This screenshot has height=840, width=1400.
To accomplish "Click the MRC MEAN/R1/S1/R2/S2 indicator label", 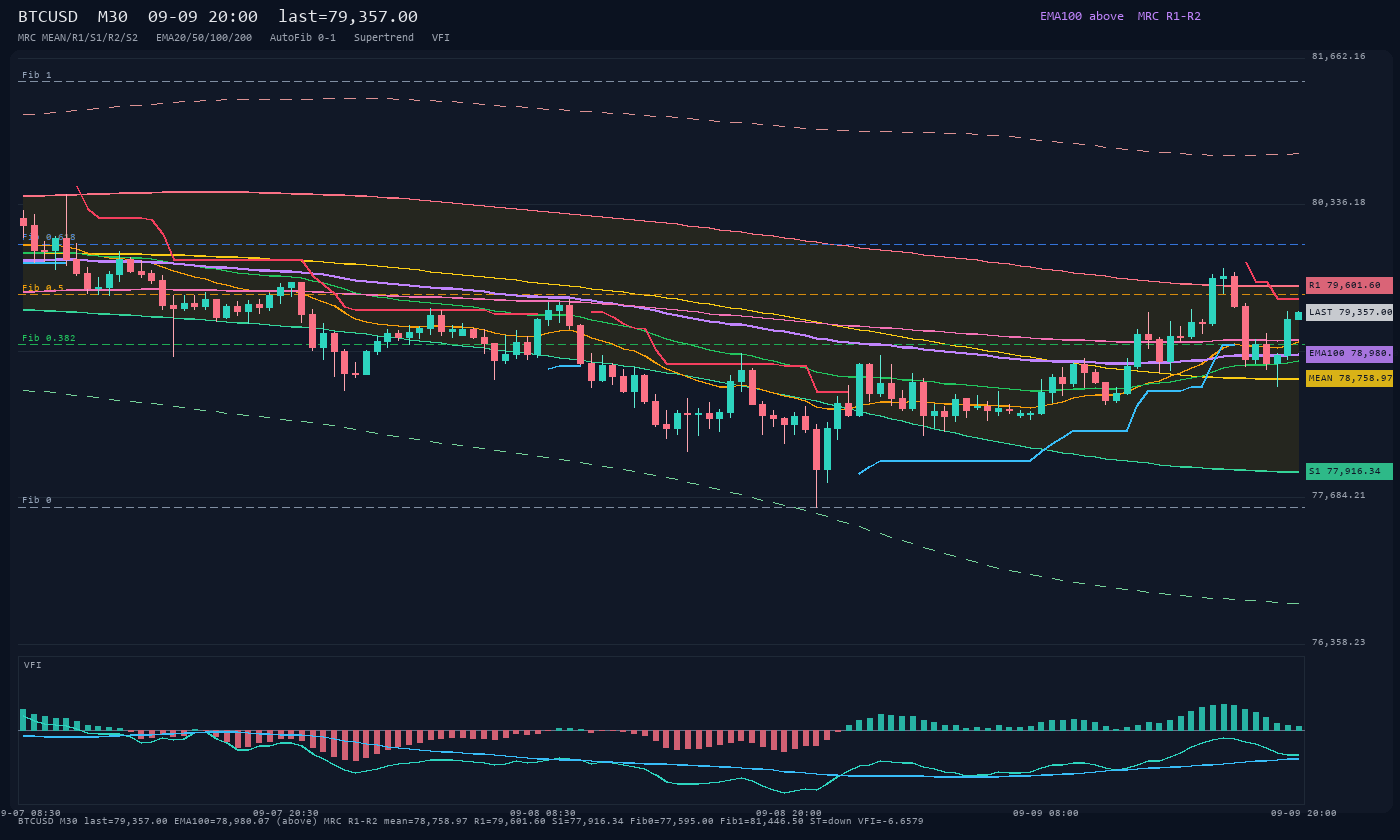I will (78, 37).
